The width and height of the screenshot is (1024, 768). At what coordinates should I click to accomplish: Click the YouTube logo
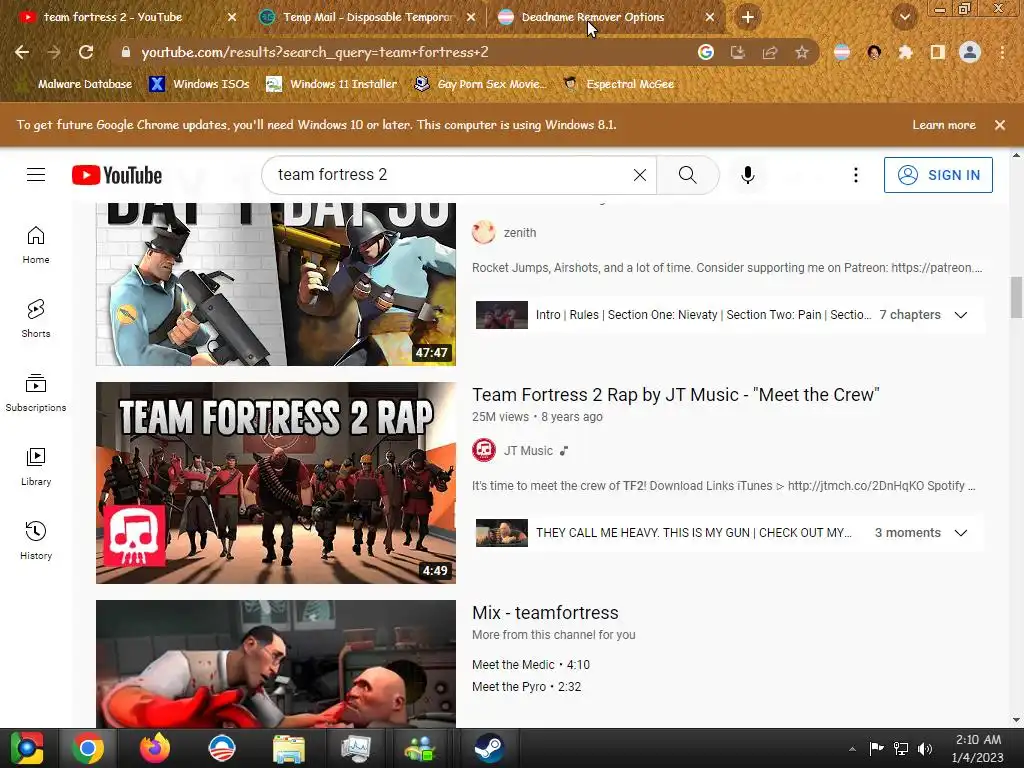coord(117,175)
